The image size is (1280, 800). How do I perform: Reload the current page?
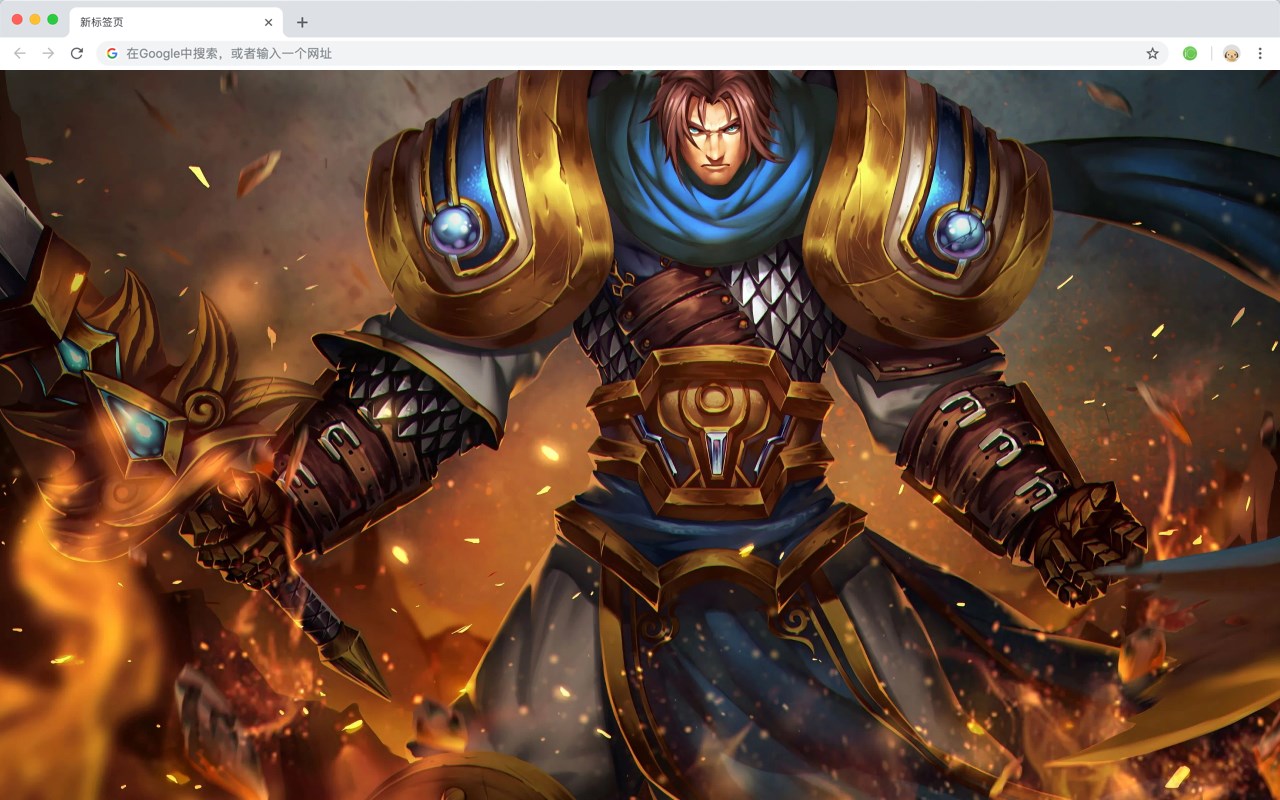pyautogui.click(x=76, y=53)
